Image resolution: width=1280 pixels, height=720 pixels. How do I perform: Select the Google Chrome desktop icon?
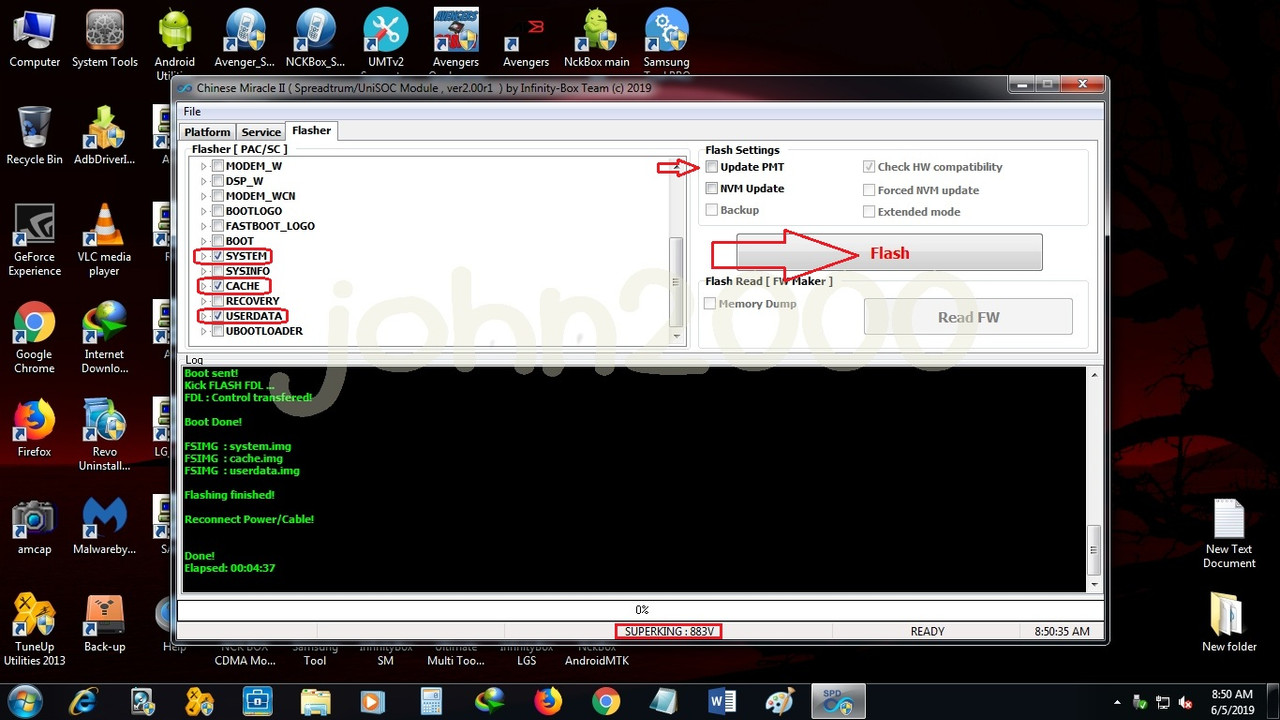pyautogui.click(x=34, y=338)
